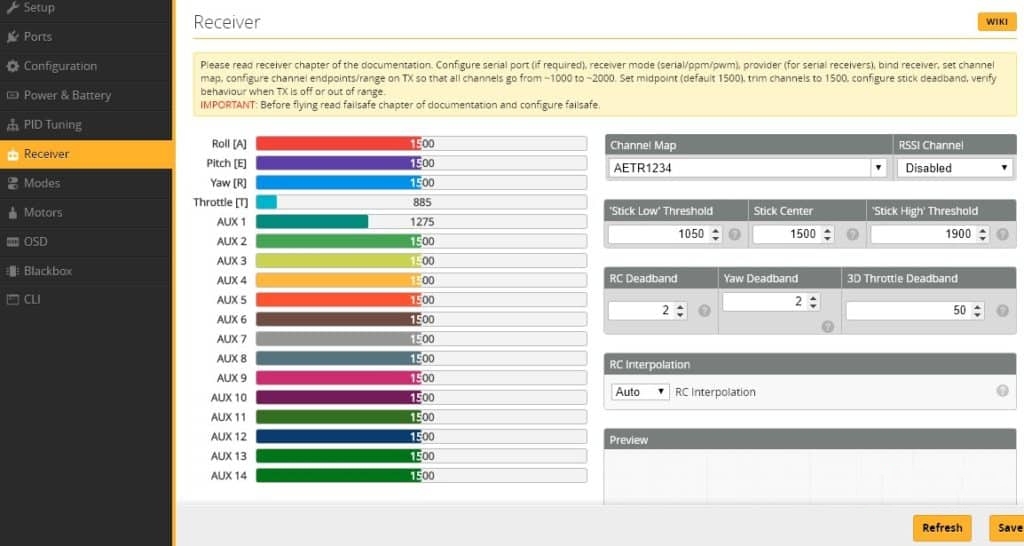The height and width of the screenshot is (546, 1024).
Task: Click the Power & Battery icon
Action: click(12, 95)
